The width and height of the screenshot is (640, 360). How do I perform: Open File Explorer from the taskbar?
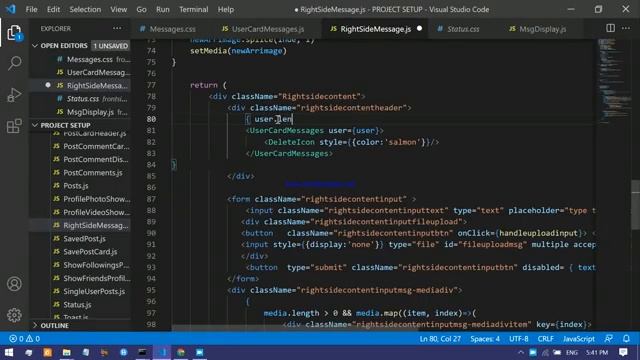(x=67, y=352)
